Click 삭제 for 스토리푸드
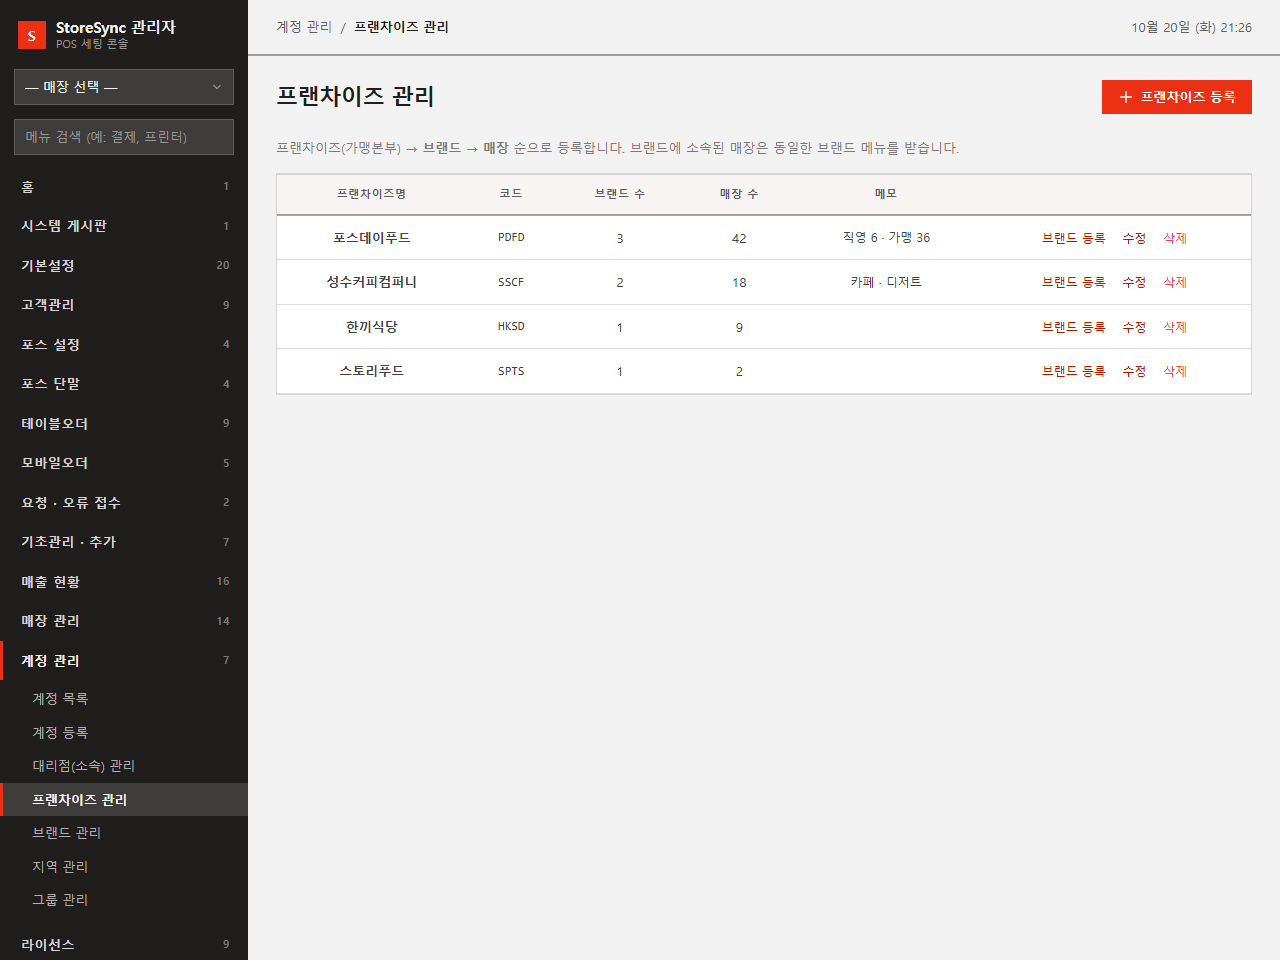1280x960 pixels. pyautogui.click(x=1175, y=371)
